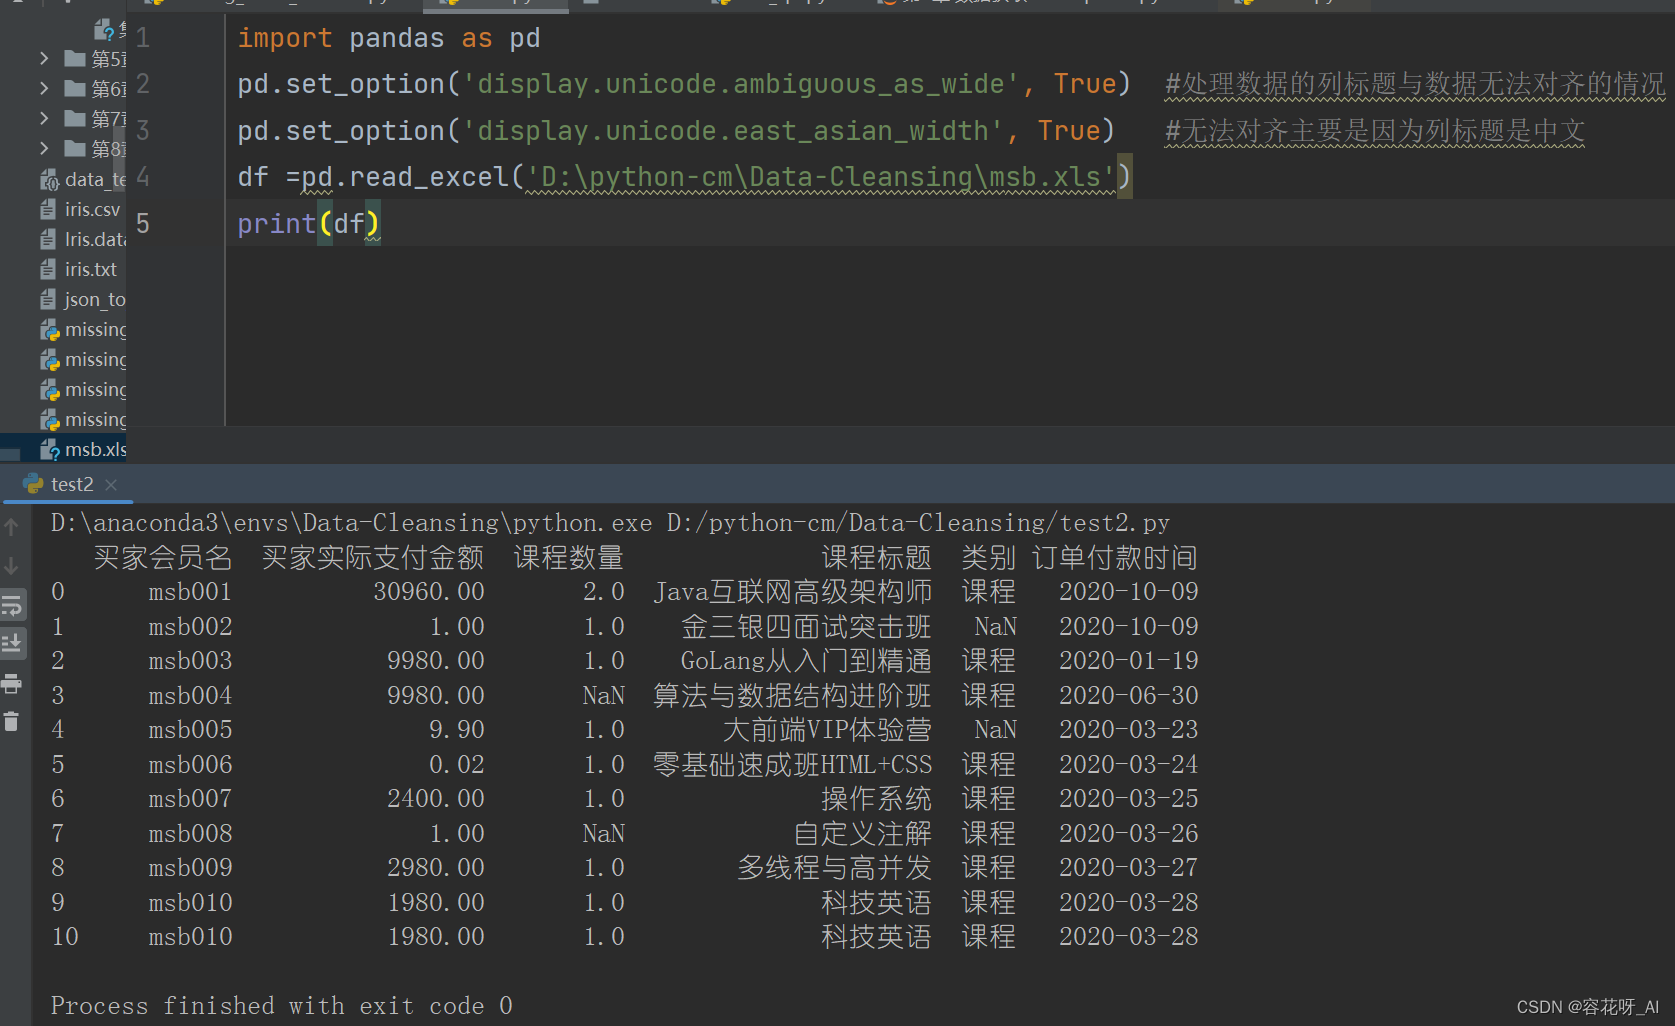Expand the 第6 folder chevron
This screenshot has width=1675, height=1026.
point(44,89)
